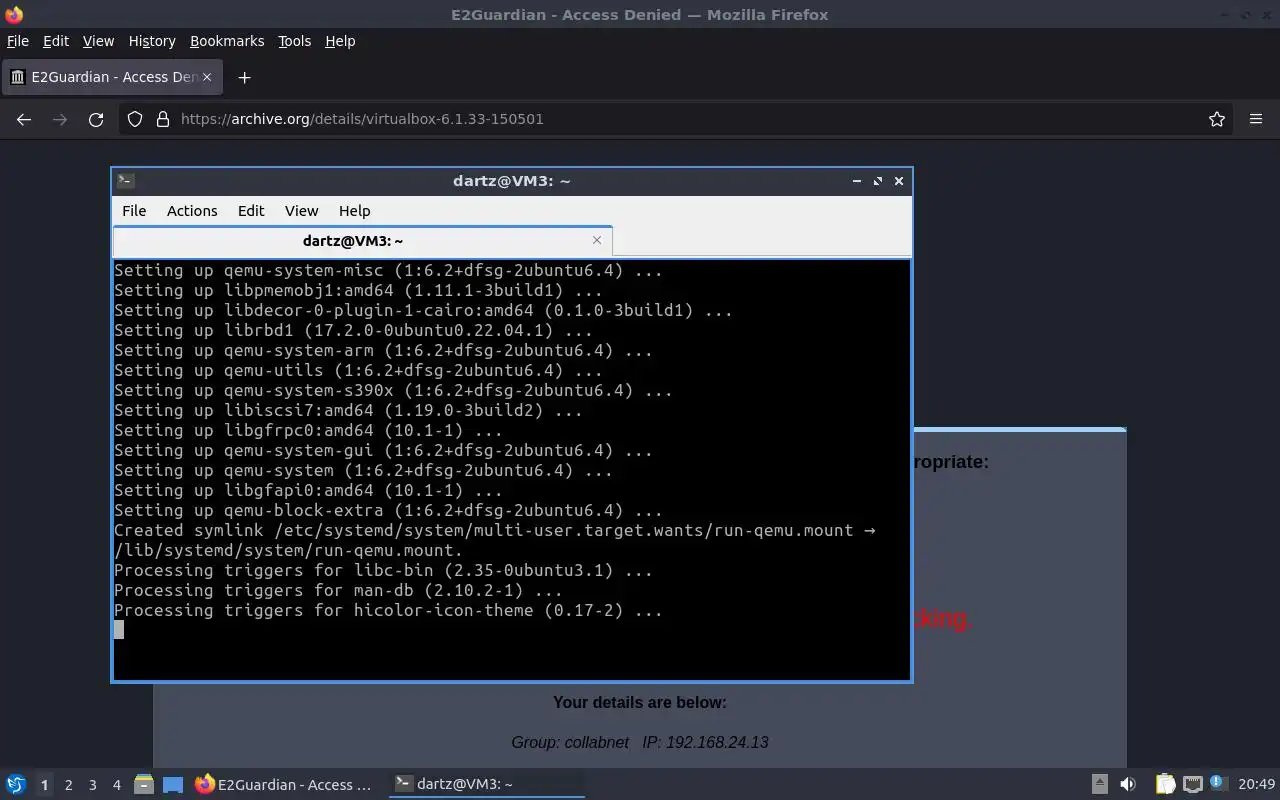Go forward one page in Firefox
1280x800 pixels.
tap(60, 119)
